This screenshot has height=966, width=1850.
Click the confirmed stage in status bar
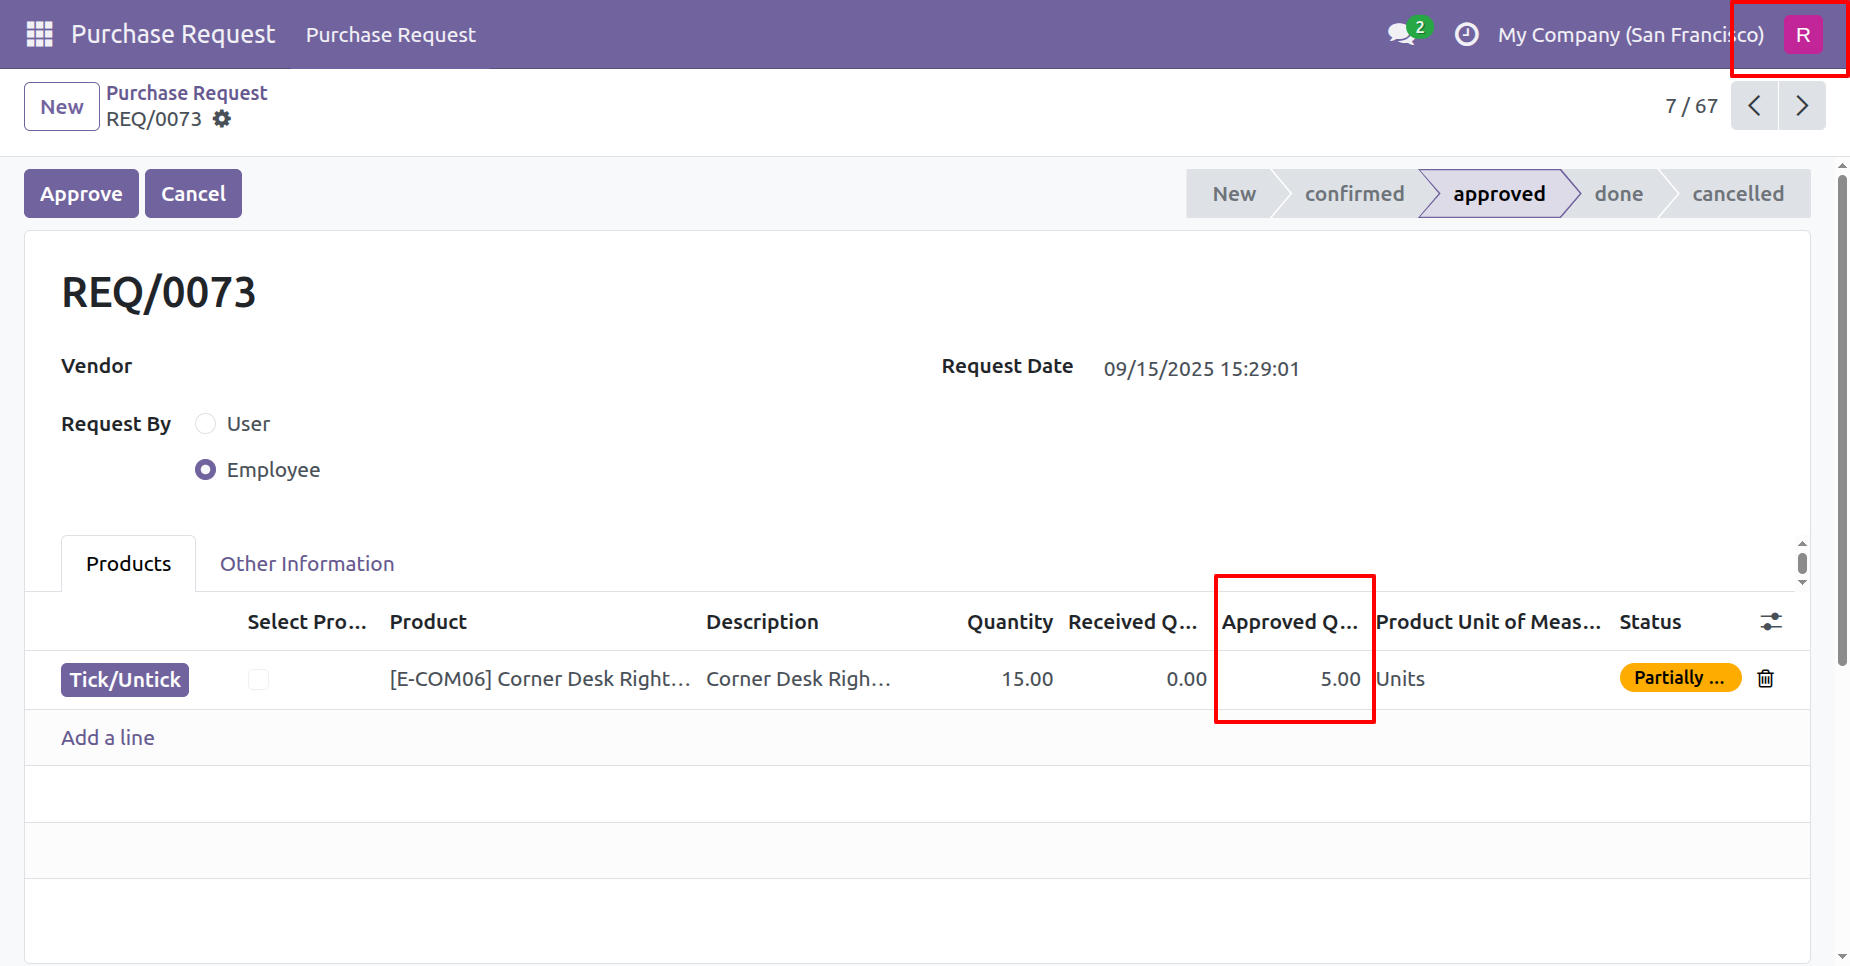point(1354,194)
